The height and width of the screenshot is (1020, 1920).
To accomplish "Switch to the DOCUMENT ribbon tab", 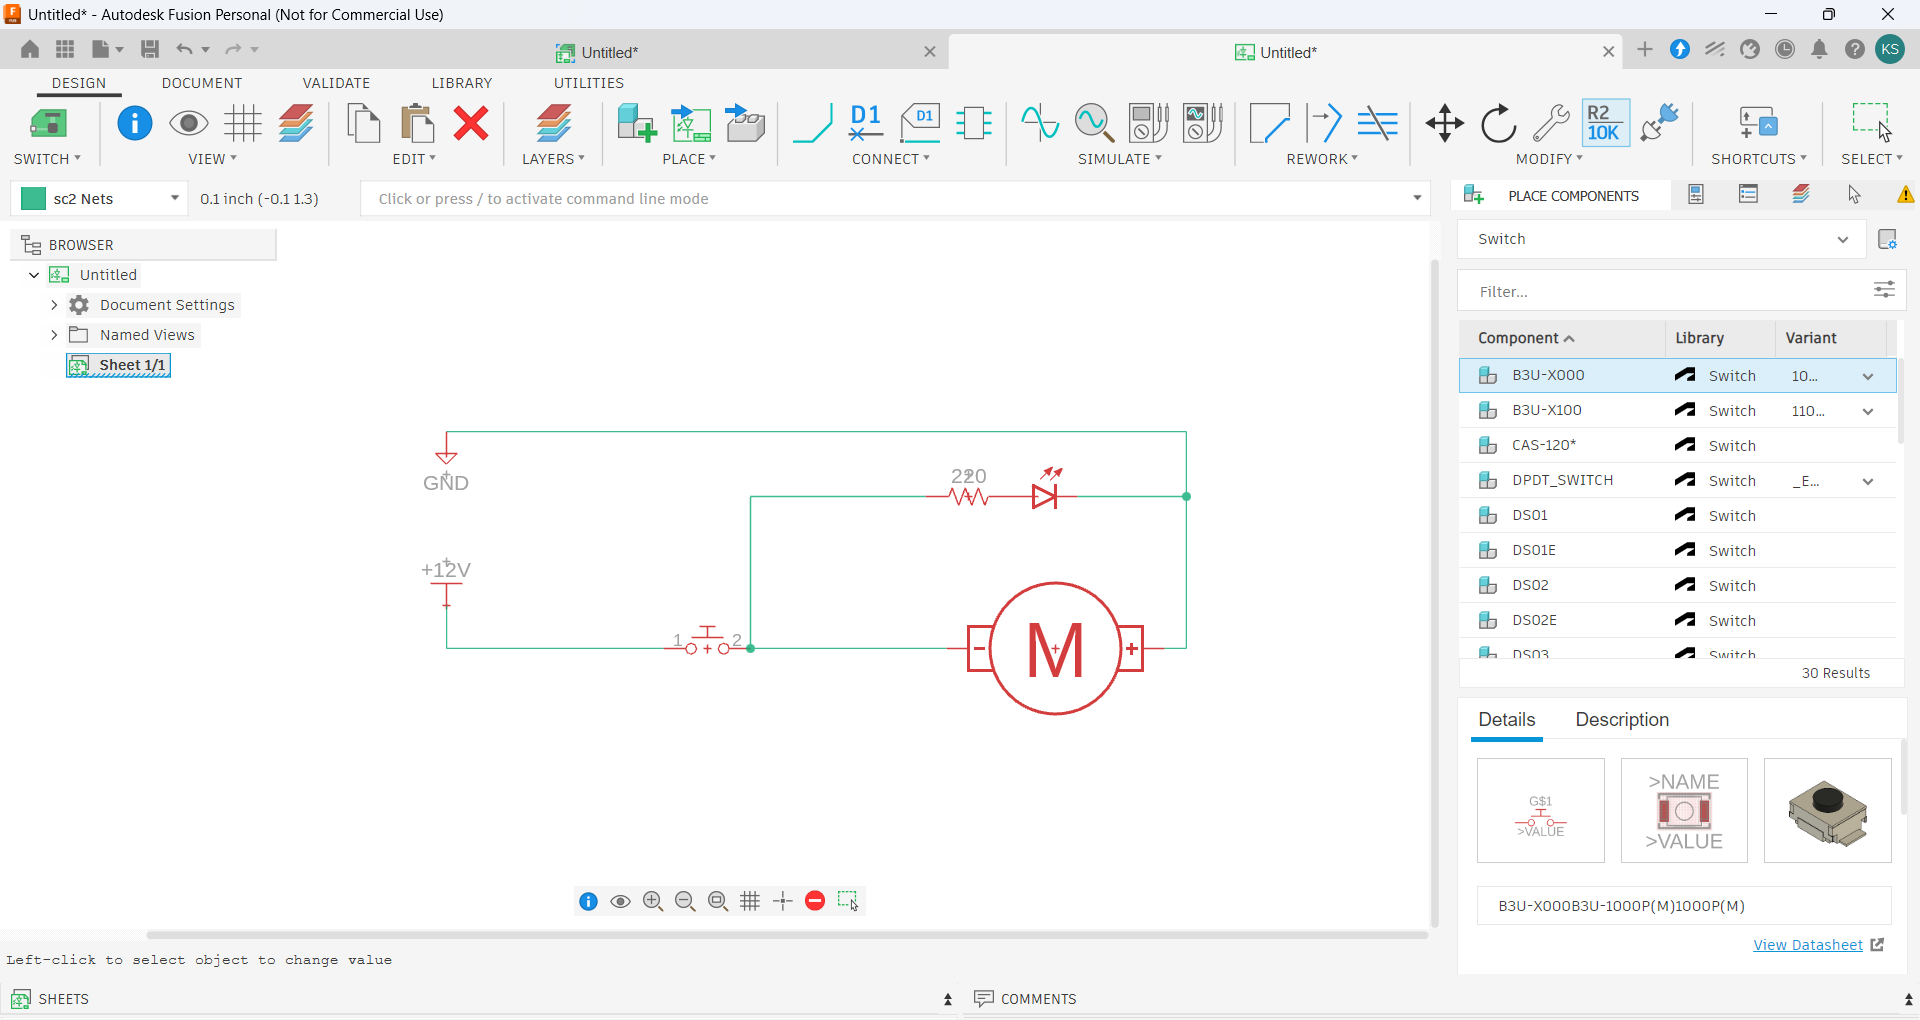I will (x=202, y=83).
